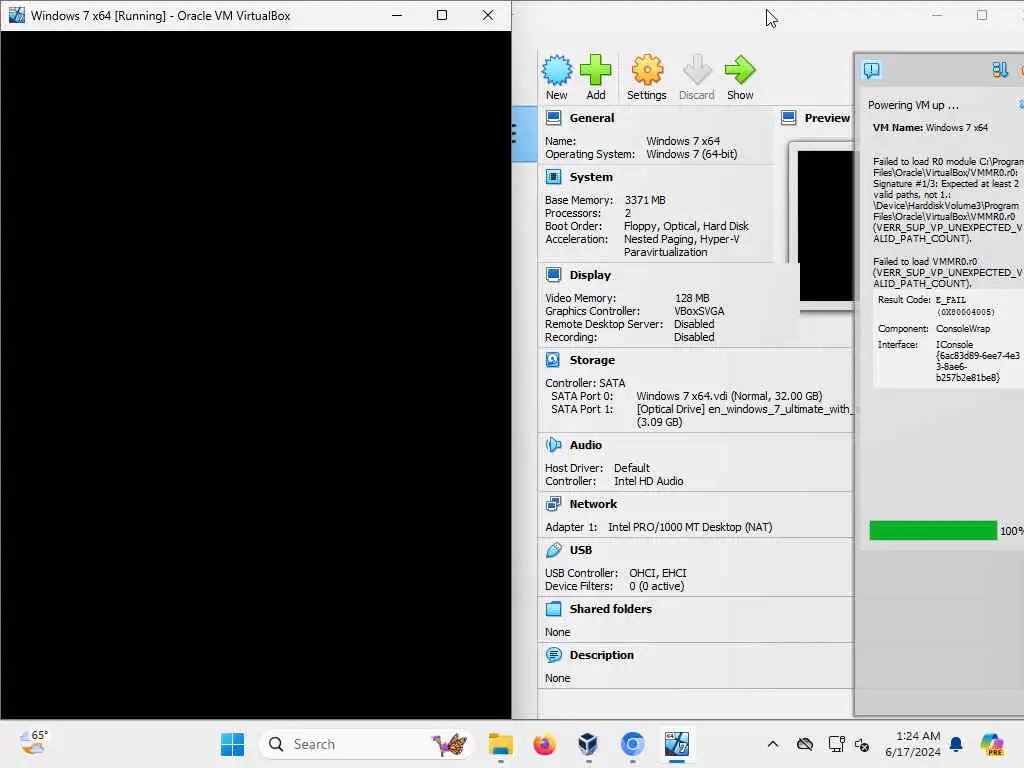Click the General section monitor icon
The image size is (1024, 768).
coord(554,118)
